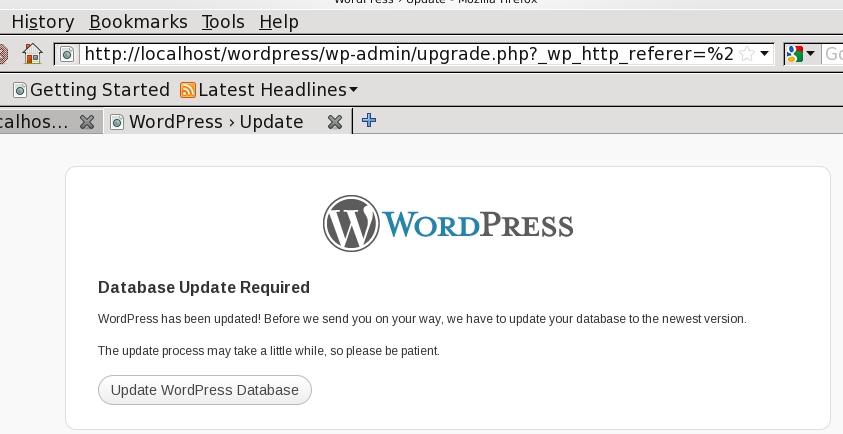Click the WordPress logo

coord(448,223)
